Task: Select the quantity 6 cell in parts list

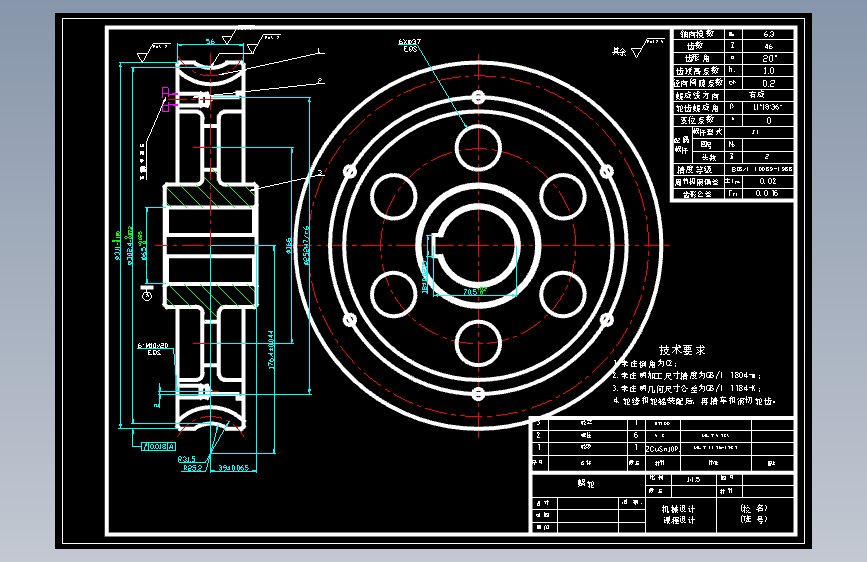Action: [635, 435]
